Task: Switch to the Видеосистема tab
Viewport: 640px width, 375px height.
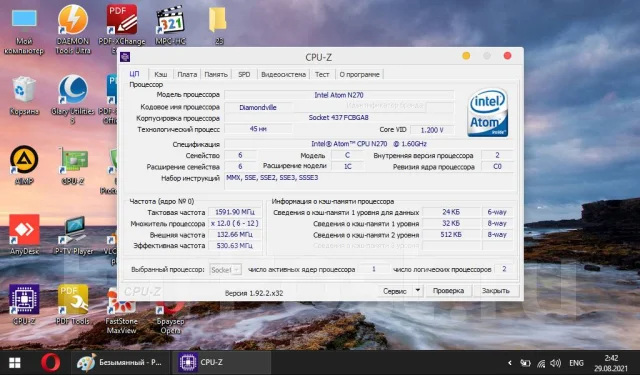Action: tap(283, 74)
